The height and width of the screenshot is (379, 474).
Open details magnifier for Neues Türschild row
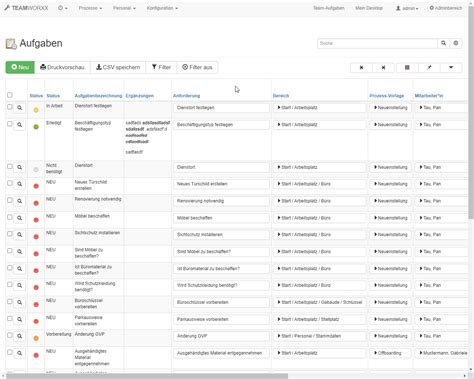tap(20, 184)
